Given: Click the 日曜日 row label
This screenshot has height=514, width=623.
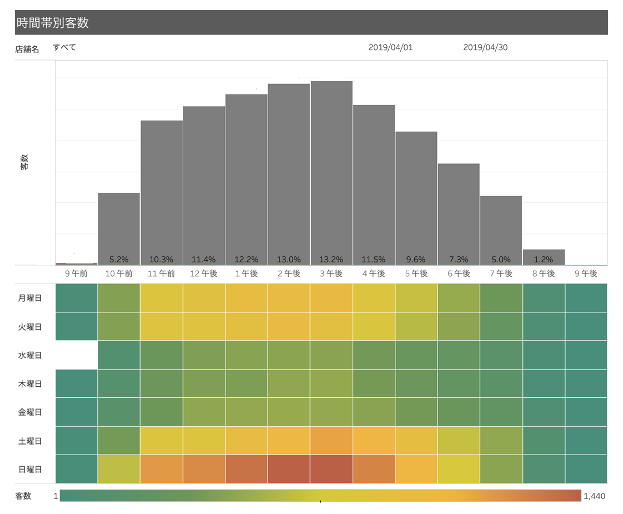Looking at the screenshot, I should (29, 470).
